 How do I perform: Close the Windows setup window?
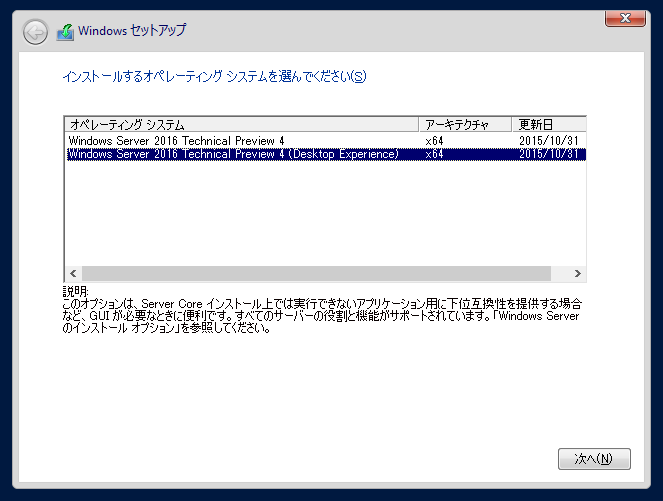pyautogui.click(x=625, y=18)
